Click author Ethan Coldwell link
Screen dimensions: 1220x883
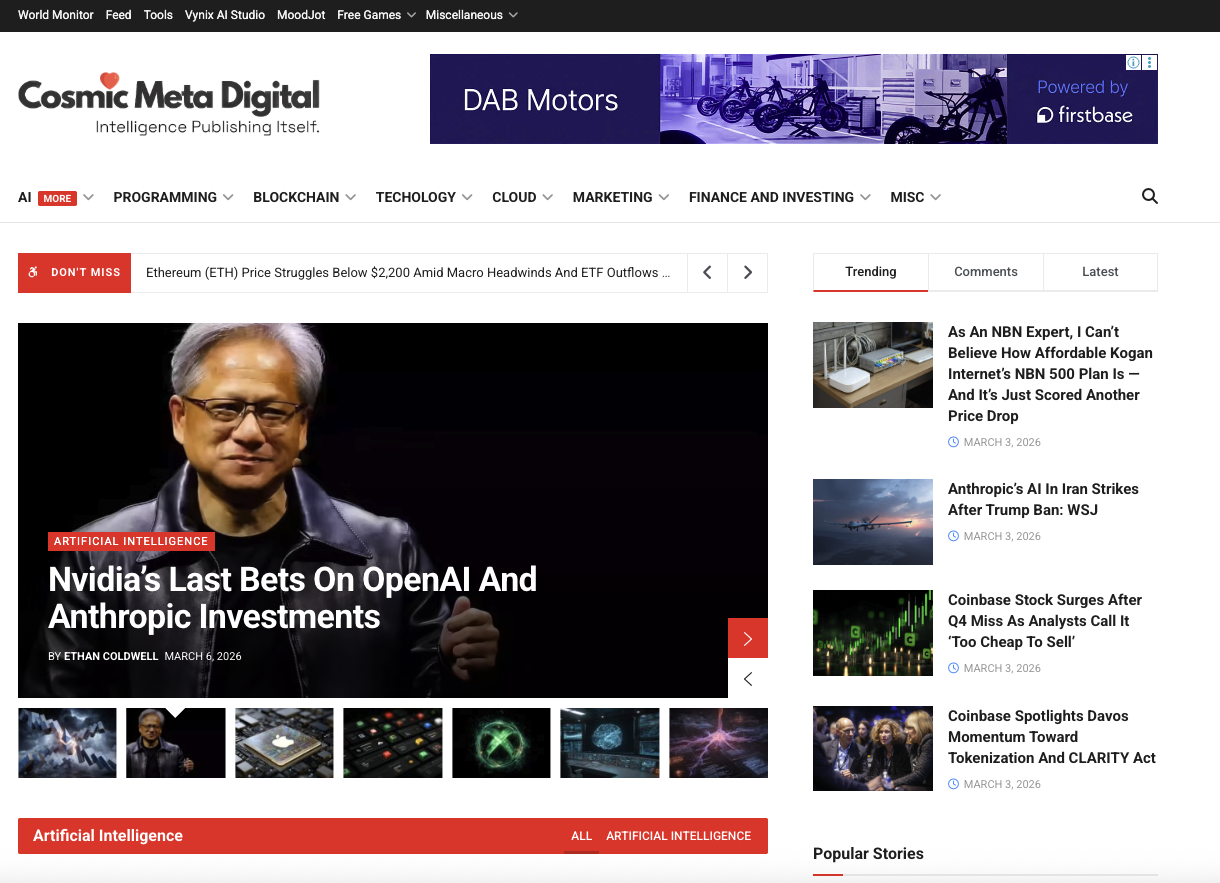tap(111, 656)
